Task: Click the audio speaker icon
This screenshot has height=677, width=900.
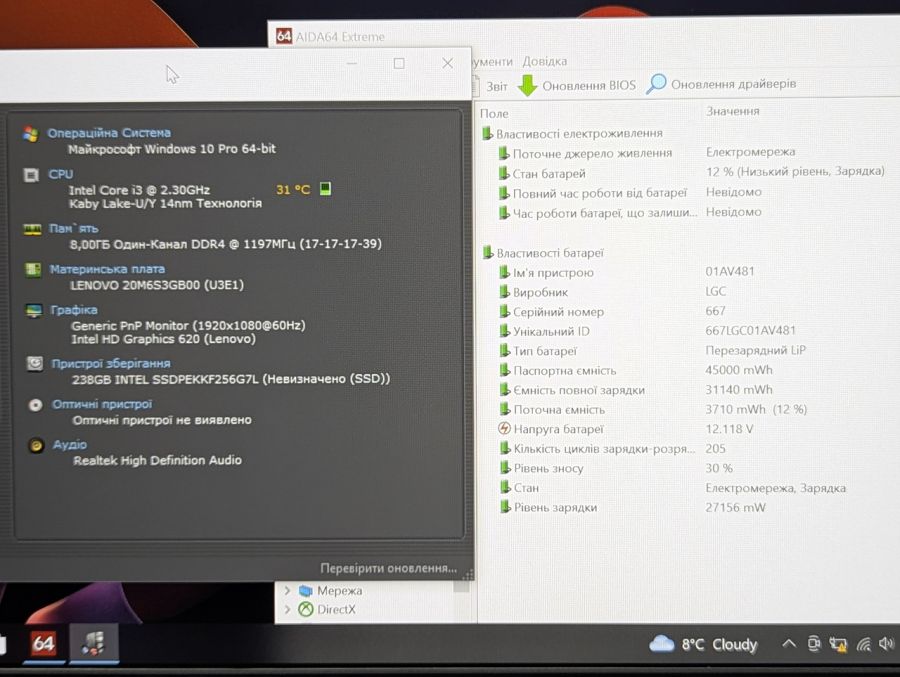Action: pos(36,446)
